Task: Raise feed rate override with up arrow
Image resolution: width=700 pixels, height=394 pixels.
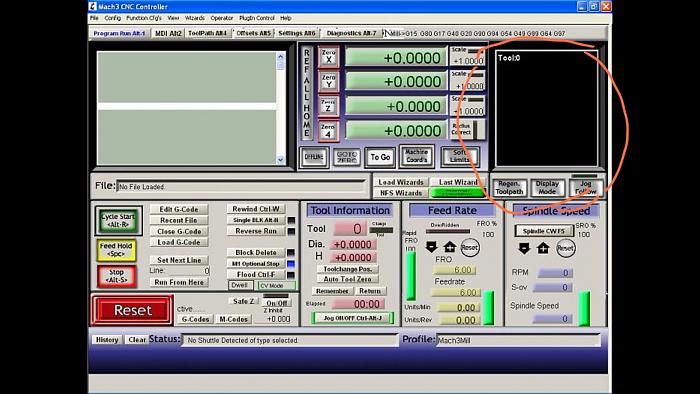Action: coord(450,247)
